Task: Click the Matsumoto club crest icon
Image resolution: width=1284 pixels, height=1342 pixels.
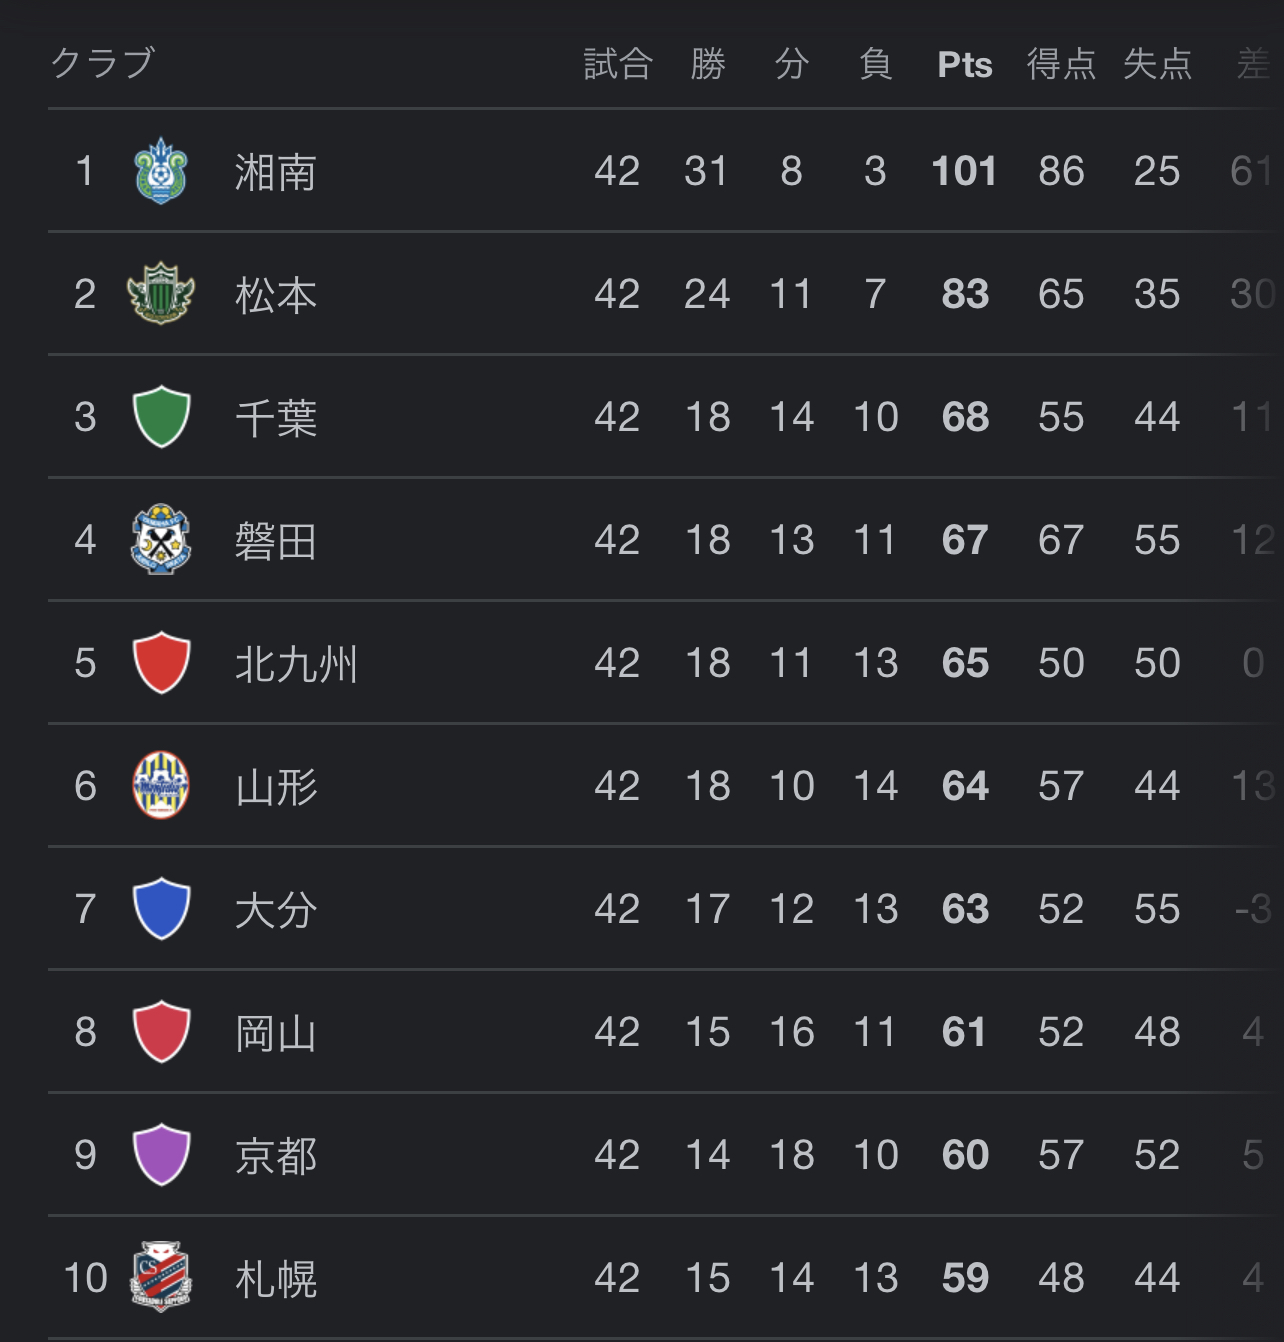Action: pos(161,294)
